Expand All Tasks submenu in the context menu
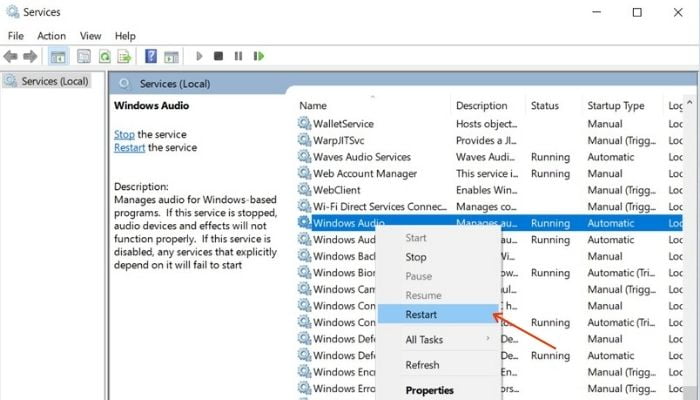The width and height of the screenshot is (700, 400). pos(438,340)
